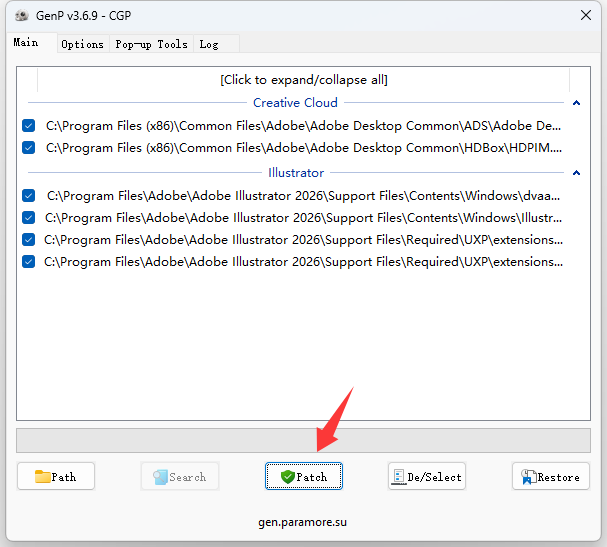Select the Creative Cloud group header
The image size is (607, 547).
[x=295, y=103]
